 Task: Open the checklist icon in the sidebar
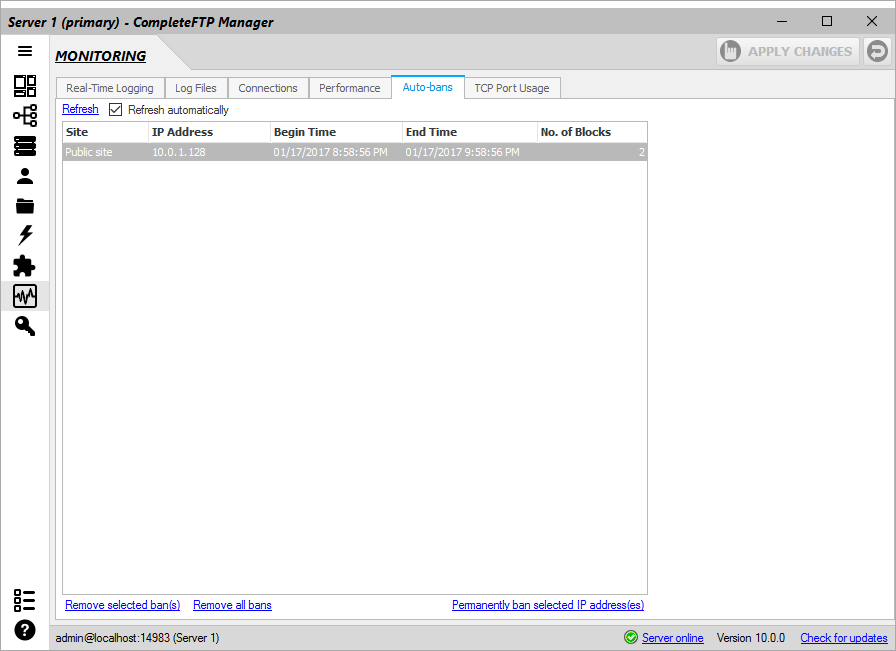(25, 600)
